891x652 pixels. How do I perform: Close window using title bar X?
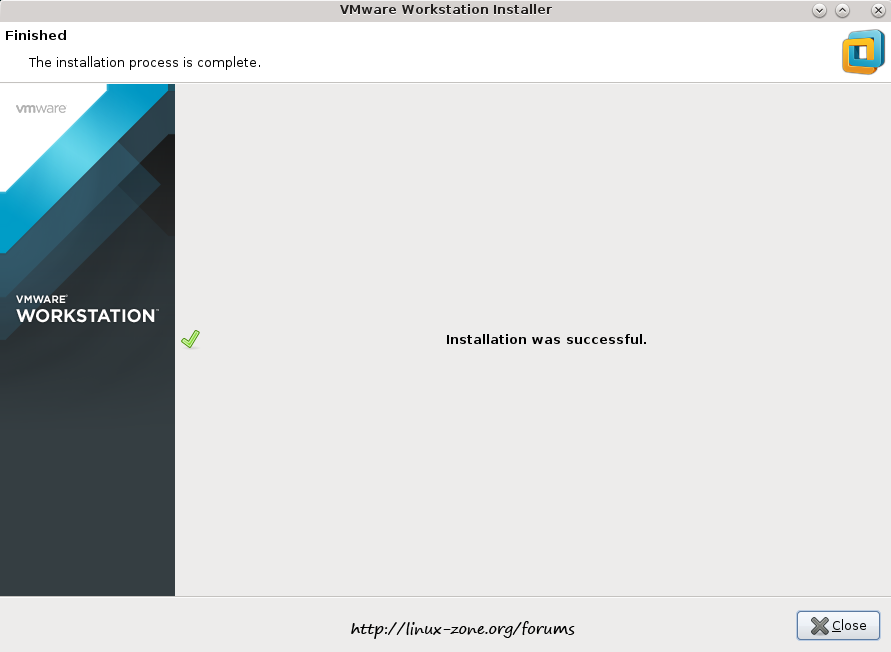(878, 10)
